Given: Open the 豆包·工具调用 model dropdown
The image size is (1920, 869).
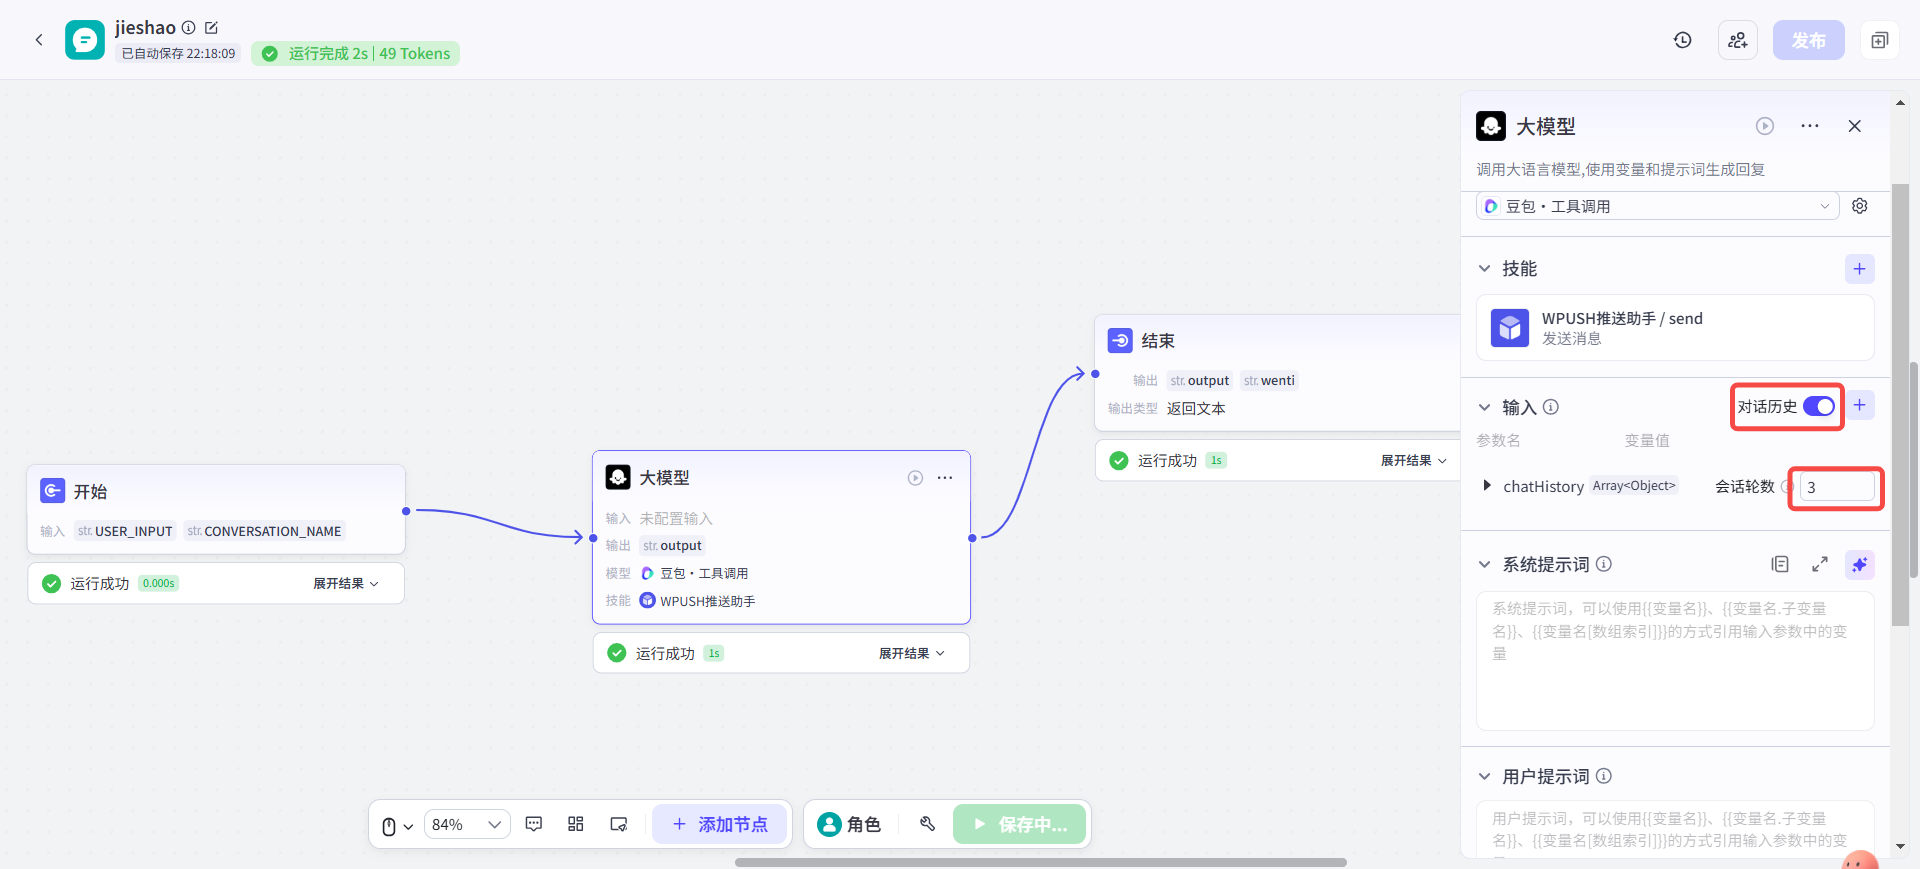Looking at the screenshot, I should point(1657,206).
